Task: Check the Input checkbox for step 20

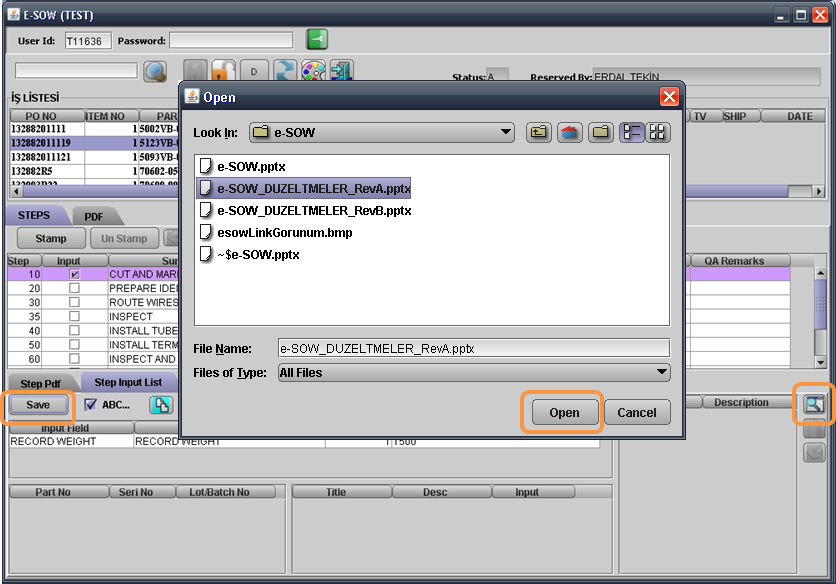Action: coord(74,288)
